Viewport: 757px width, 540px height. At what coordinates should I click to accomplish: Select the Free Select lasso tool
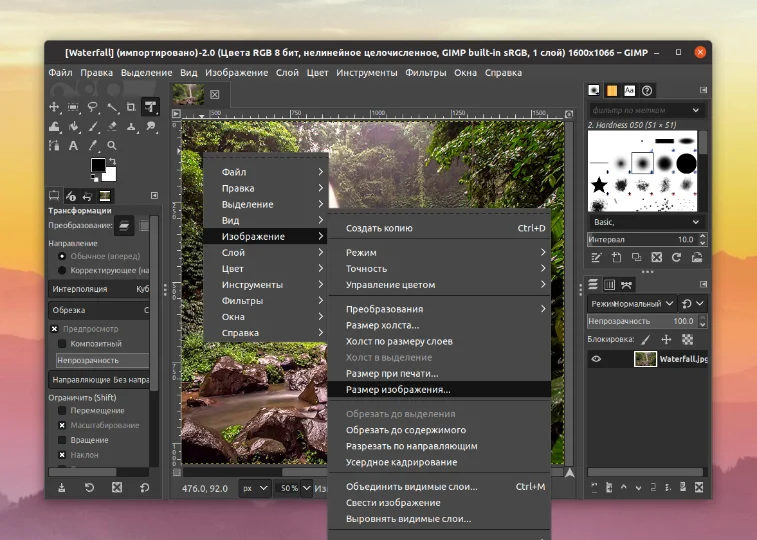click(x=92, y=107)
